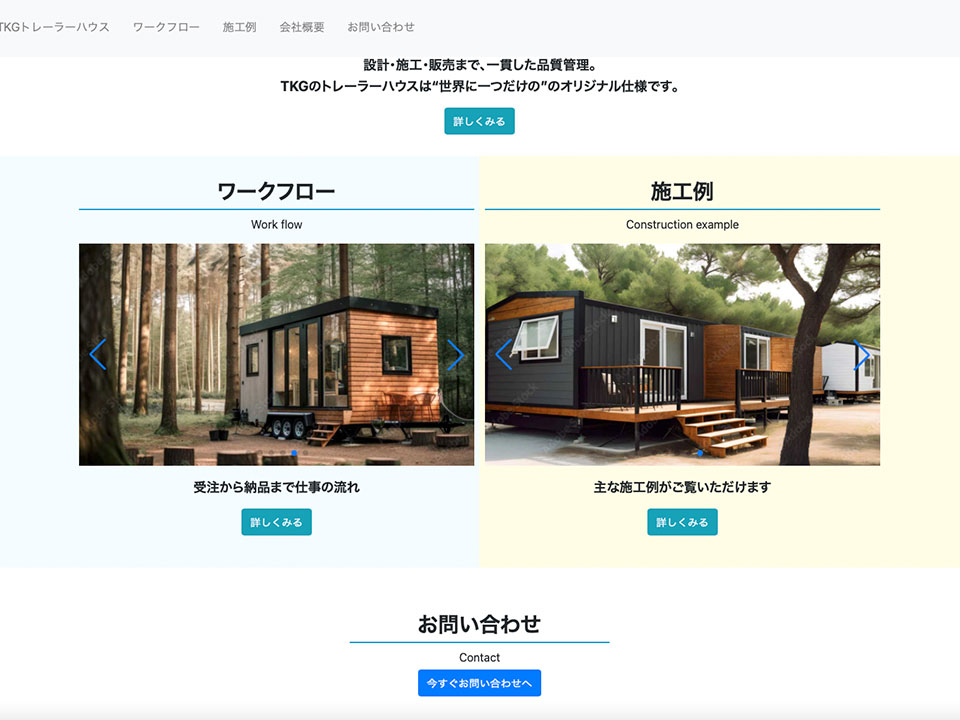Select blue pagination dot in Construction example carousel

coord(700,453)
